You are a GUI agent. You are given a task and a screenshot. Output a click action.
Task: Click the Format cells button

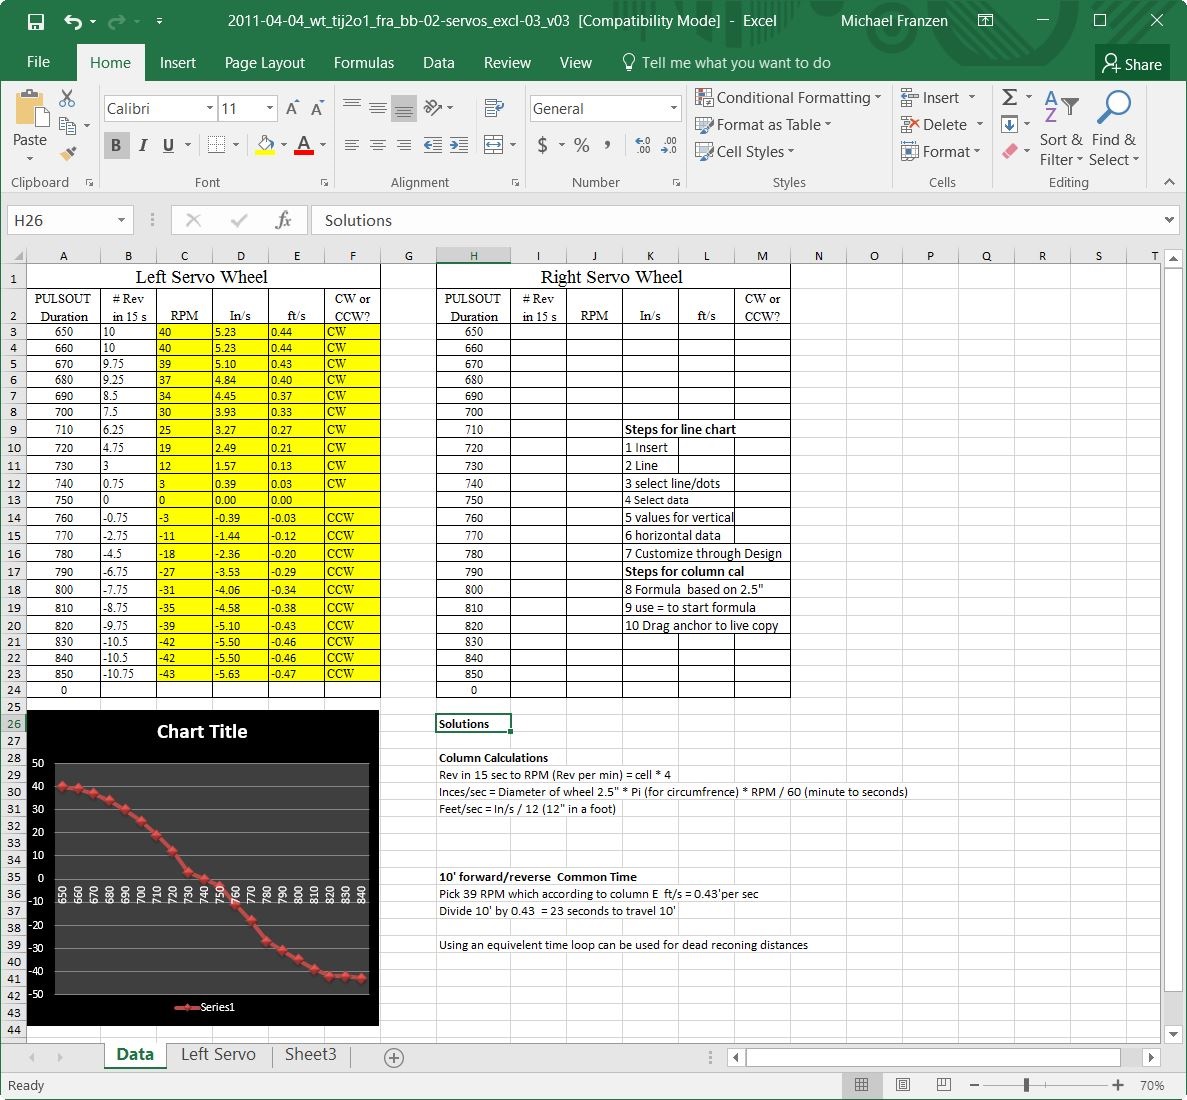[x=940, y=152]
